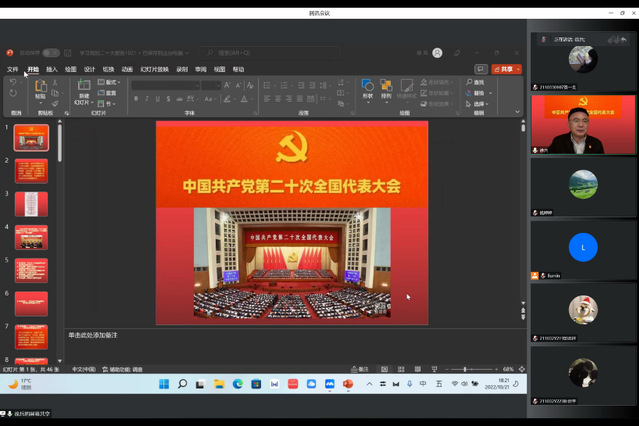Switch to the Transitions tab
Screen dimensions: 639x426
click(108, 69)
